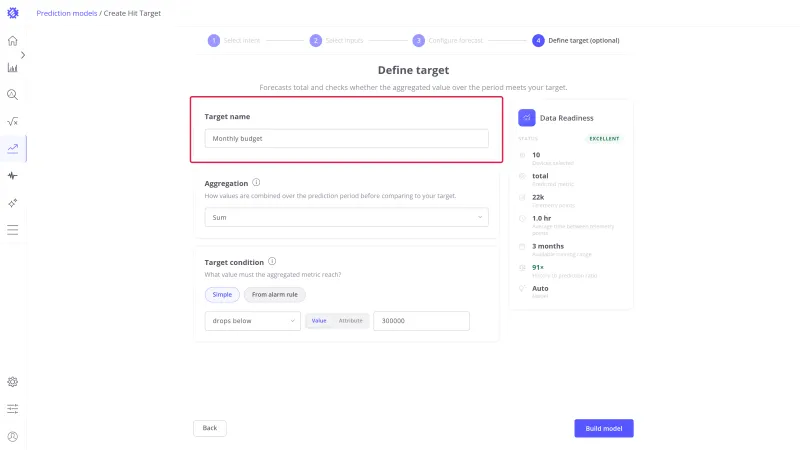Open the Aggregation Sum dropdown
Viewport: 800px width, 450px height.
coord(346,217)
